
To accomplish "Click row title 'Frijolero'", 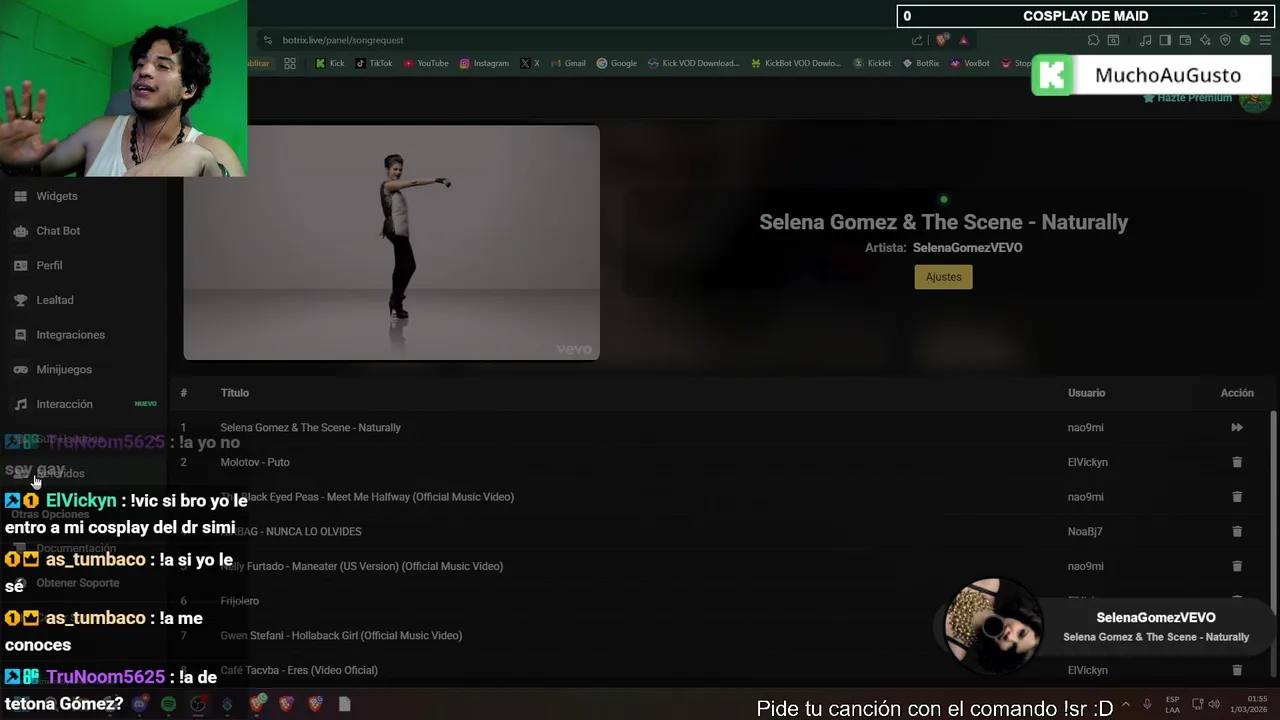I will point(240,601).
